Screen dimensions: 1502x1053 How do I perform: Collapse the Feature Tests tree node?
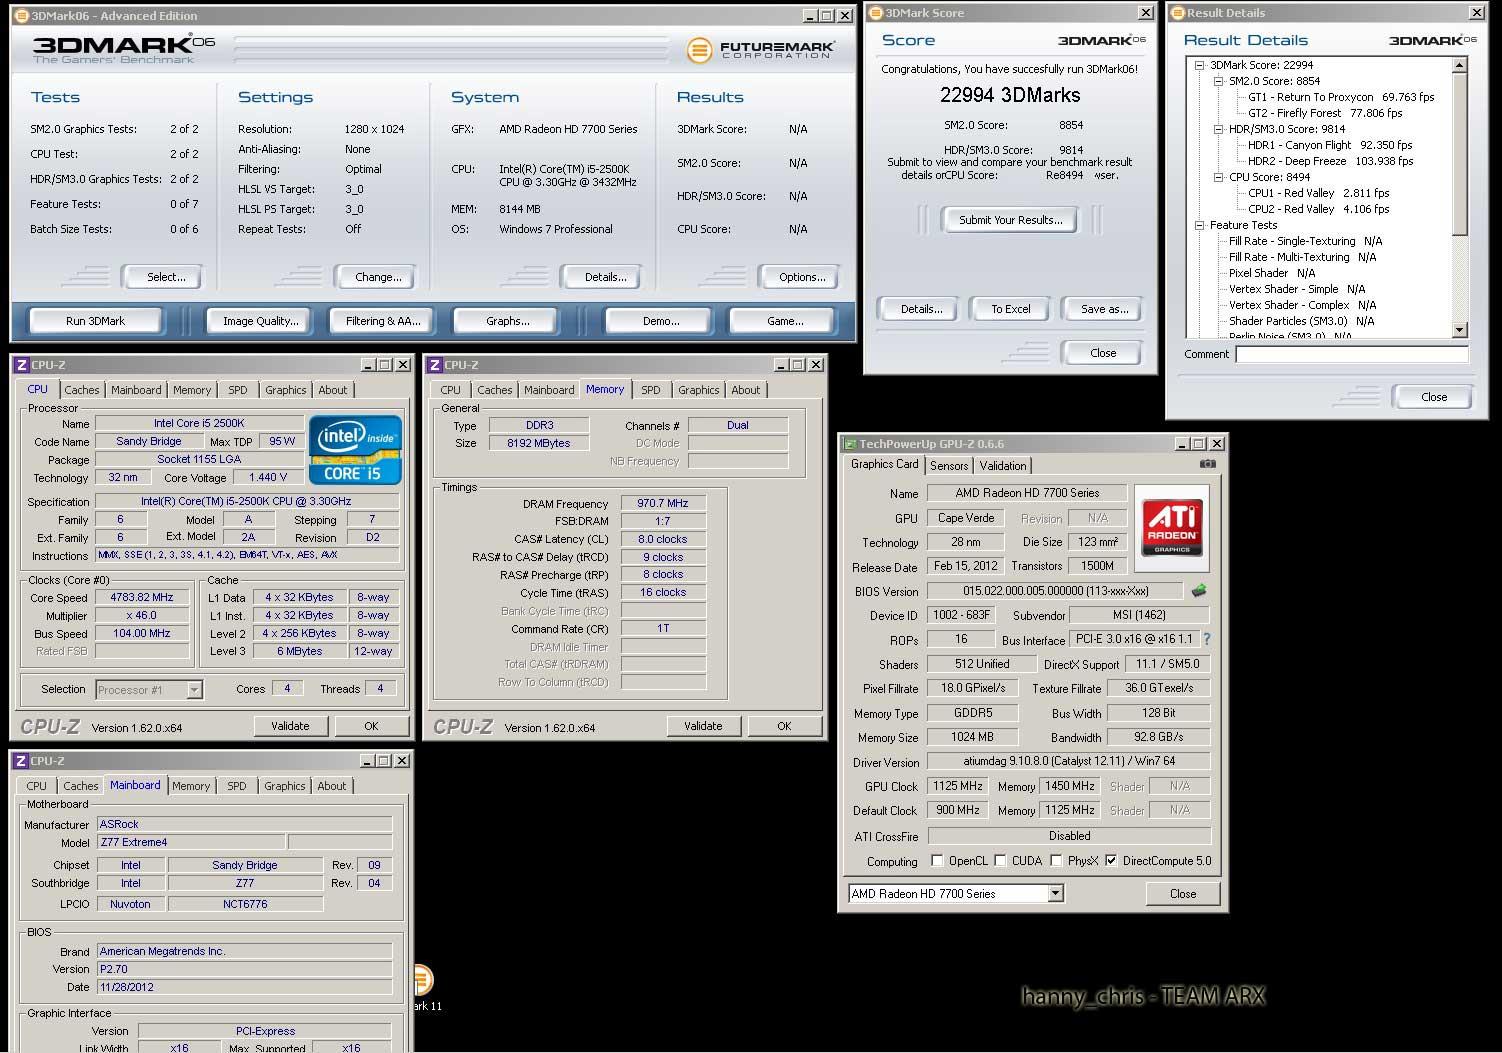click(x=1199, y=225)
